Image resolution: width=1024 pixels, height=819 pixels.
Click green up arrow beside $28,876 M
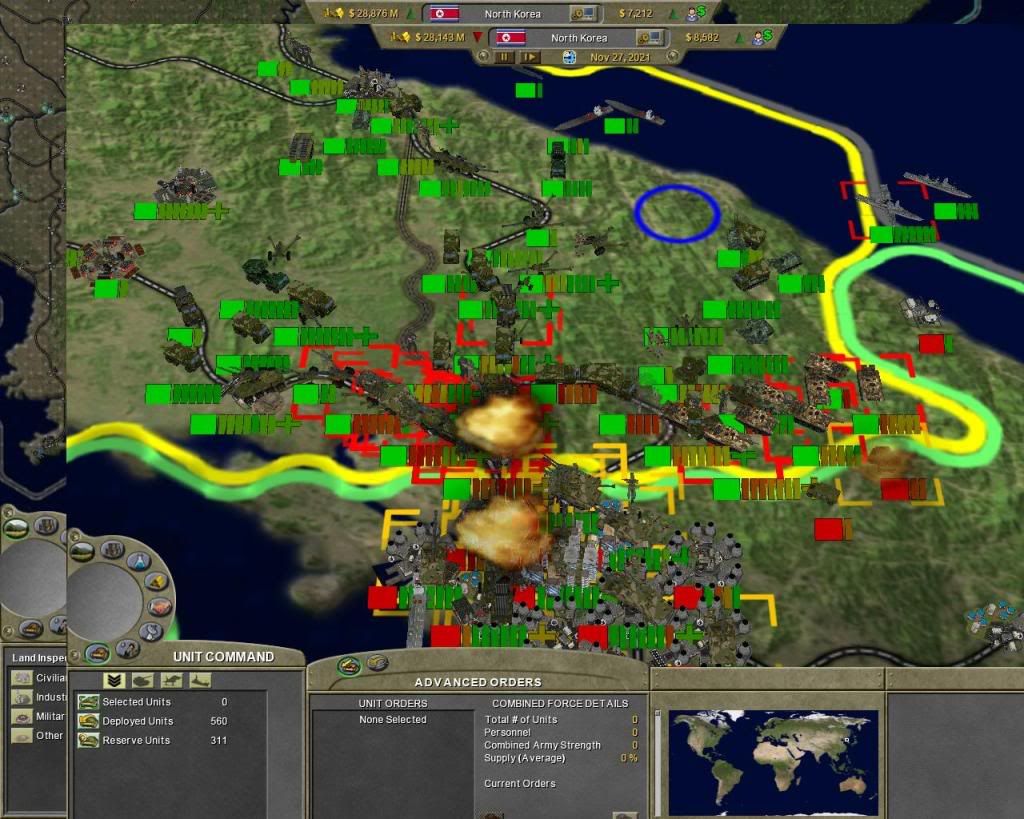pos(411,13)
